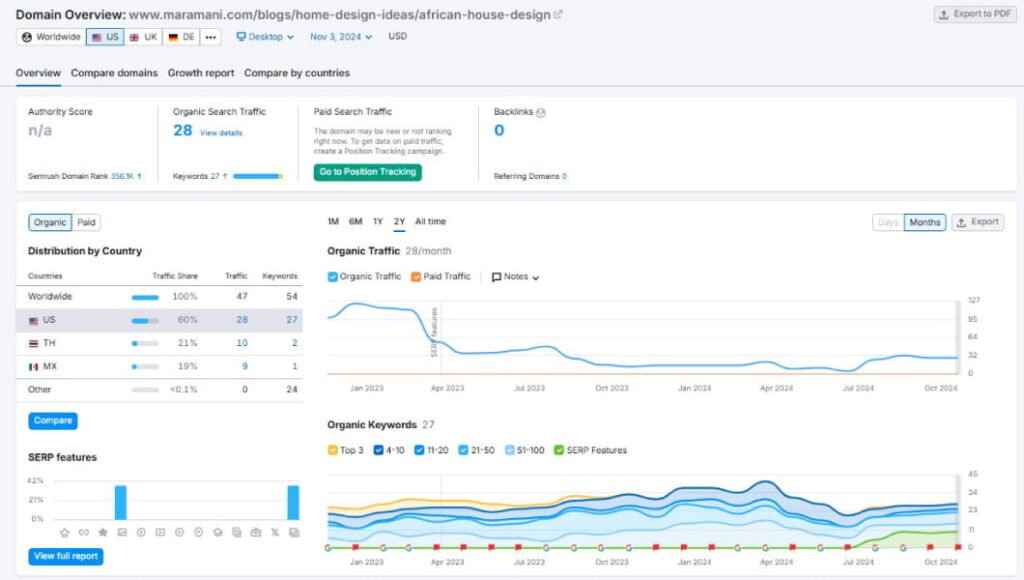1024x580 pixels.
Task: Open the domain URL external link icon
Action: point(558,15)
